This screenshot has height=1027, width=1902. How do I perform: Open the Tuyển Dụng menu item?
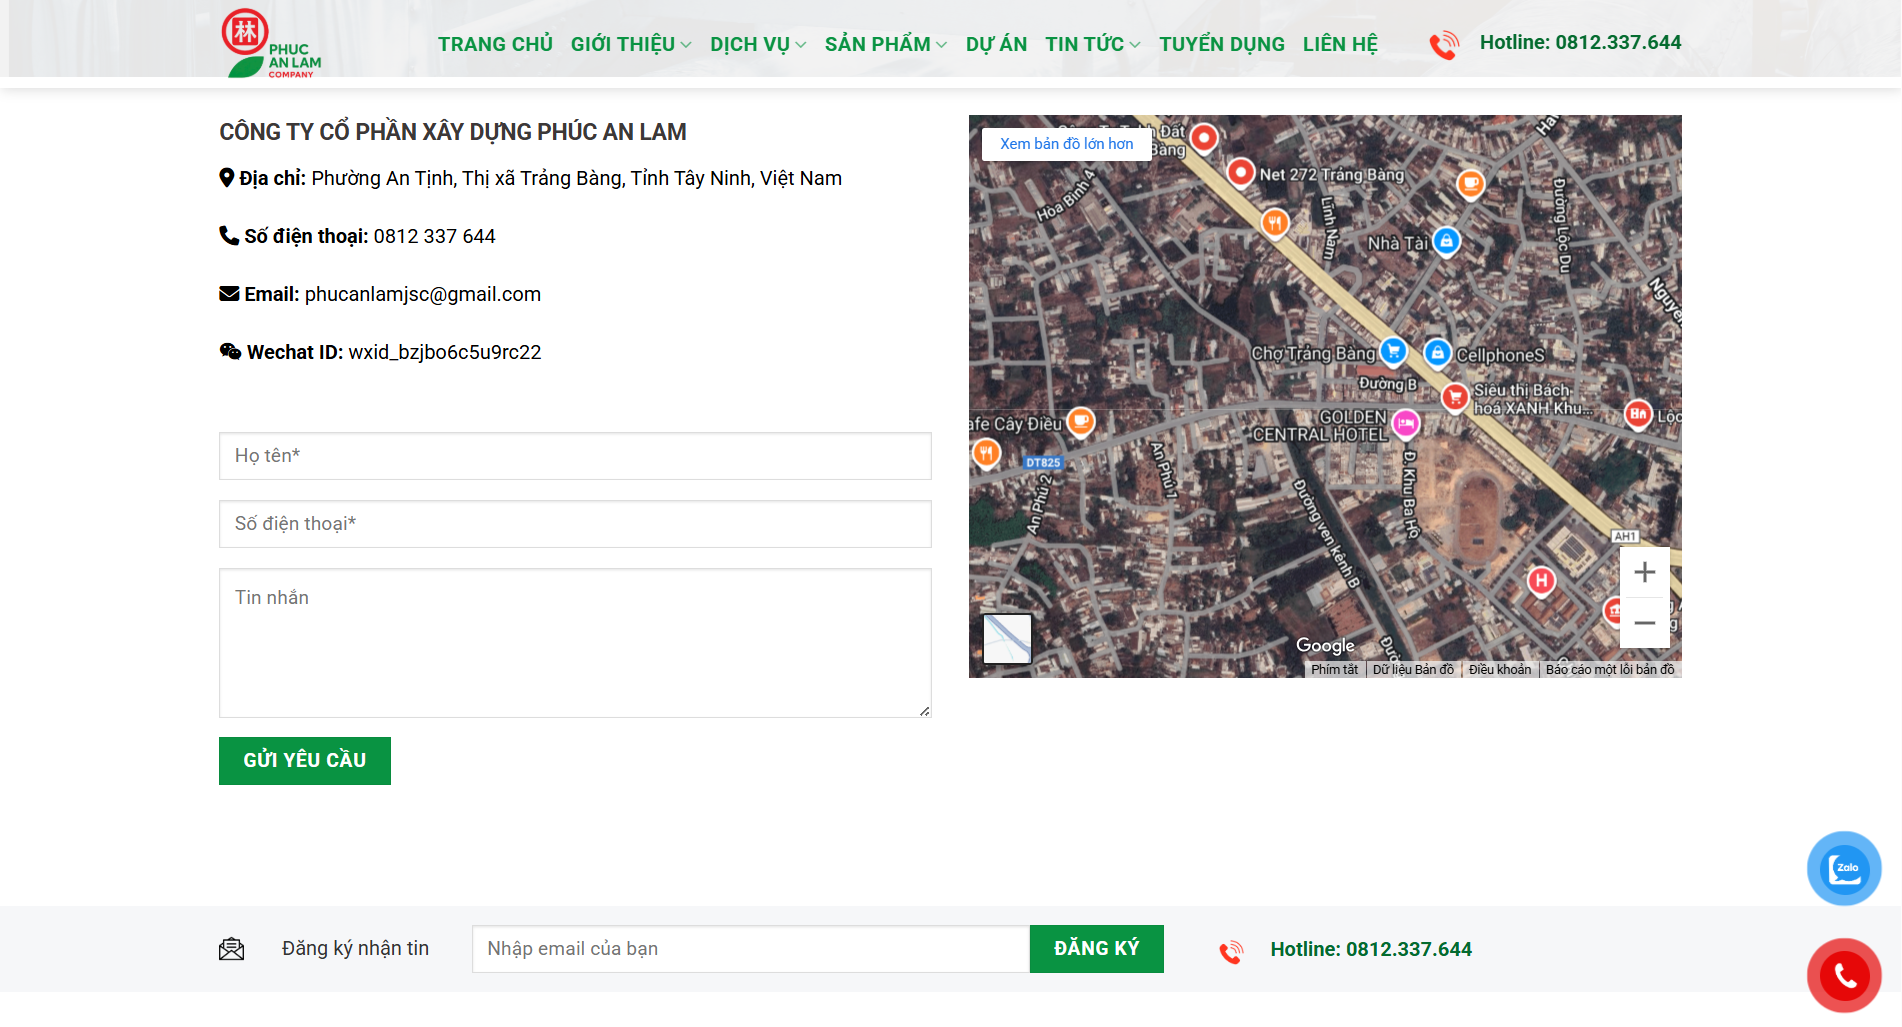1221,44
